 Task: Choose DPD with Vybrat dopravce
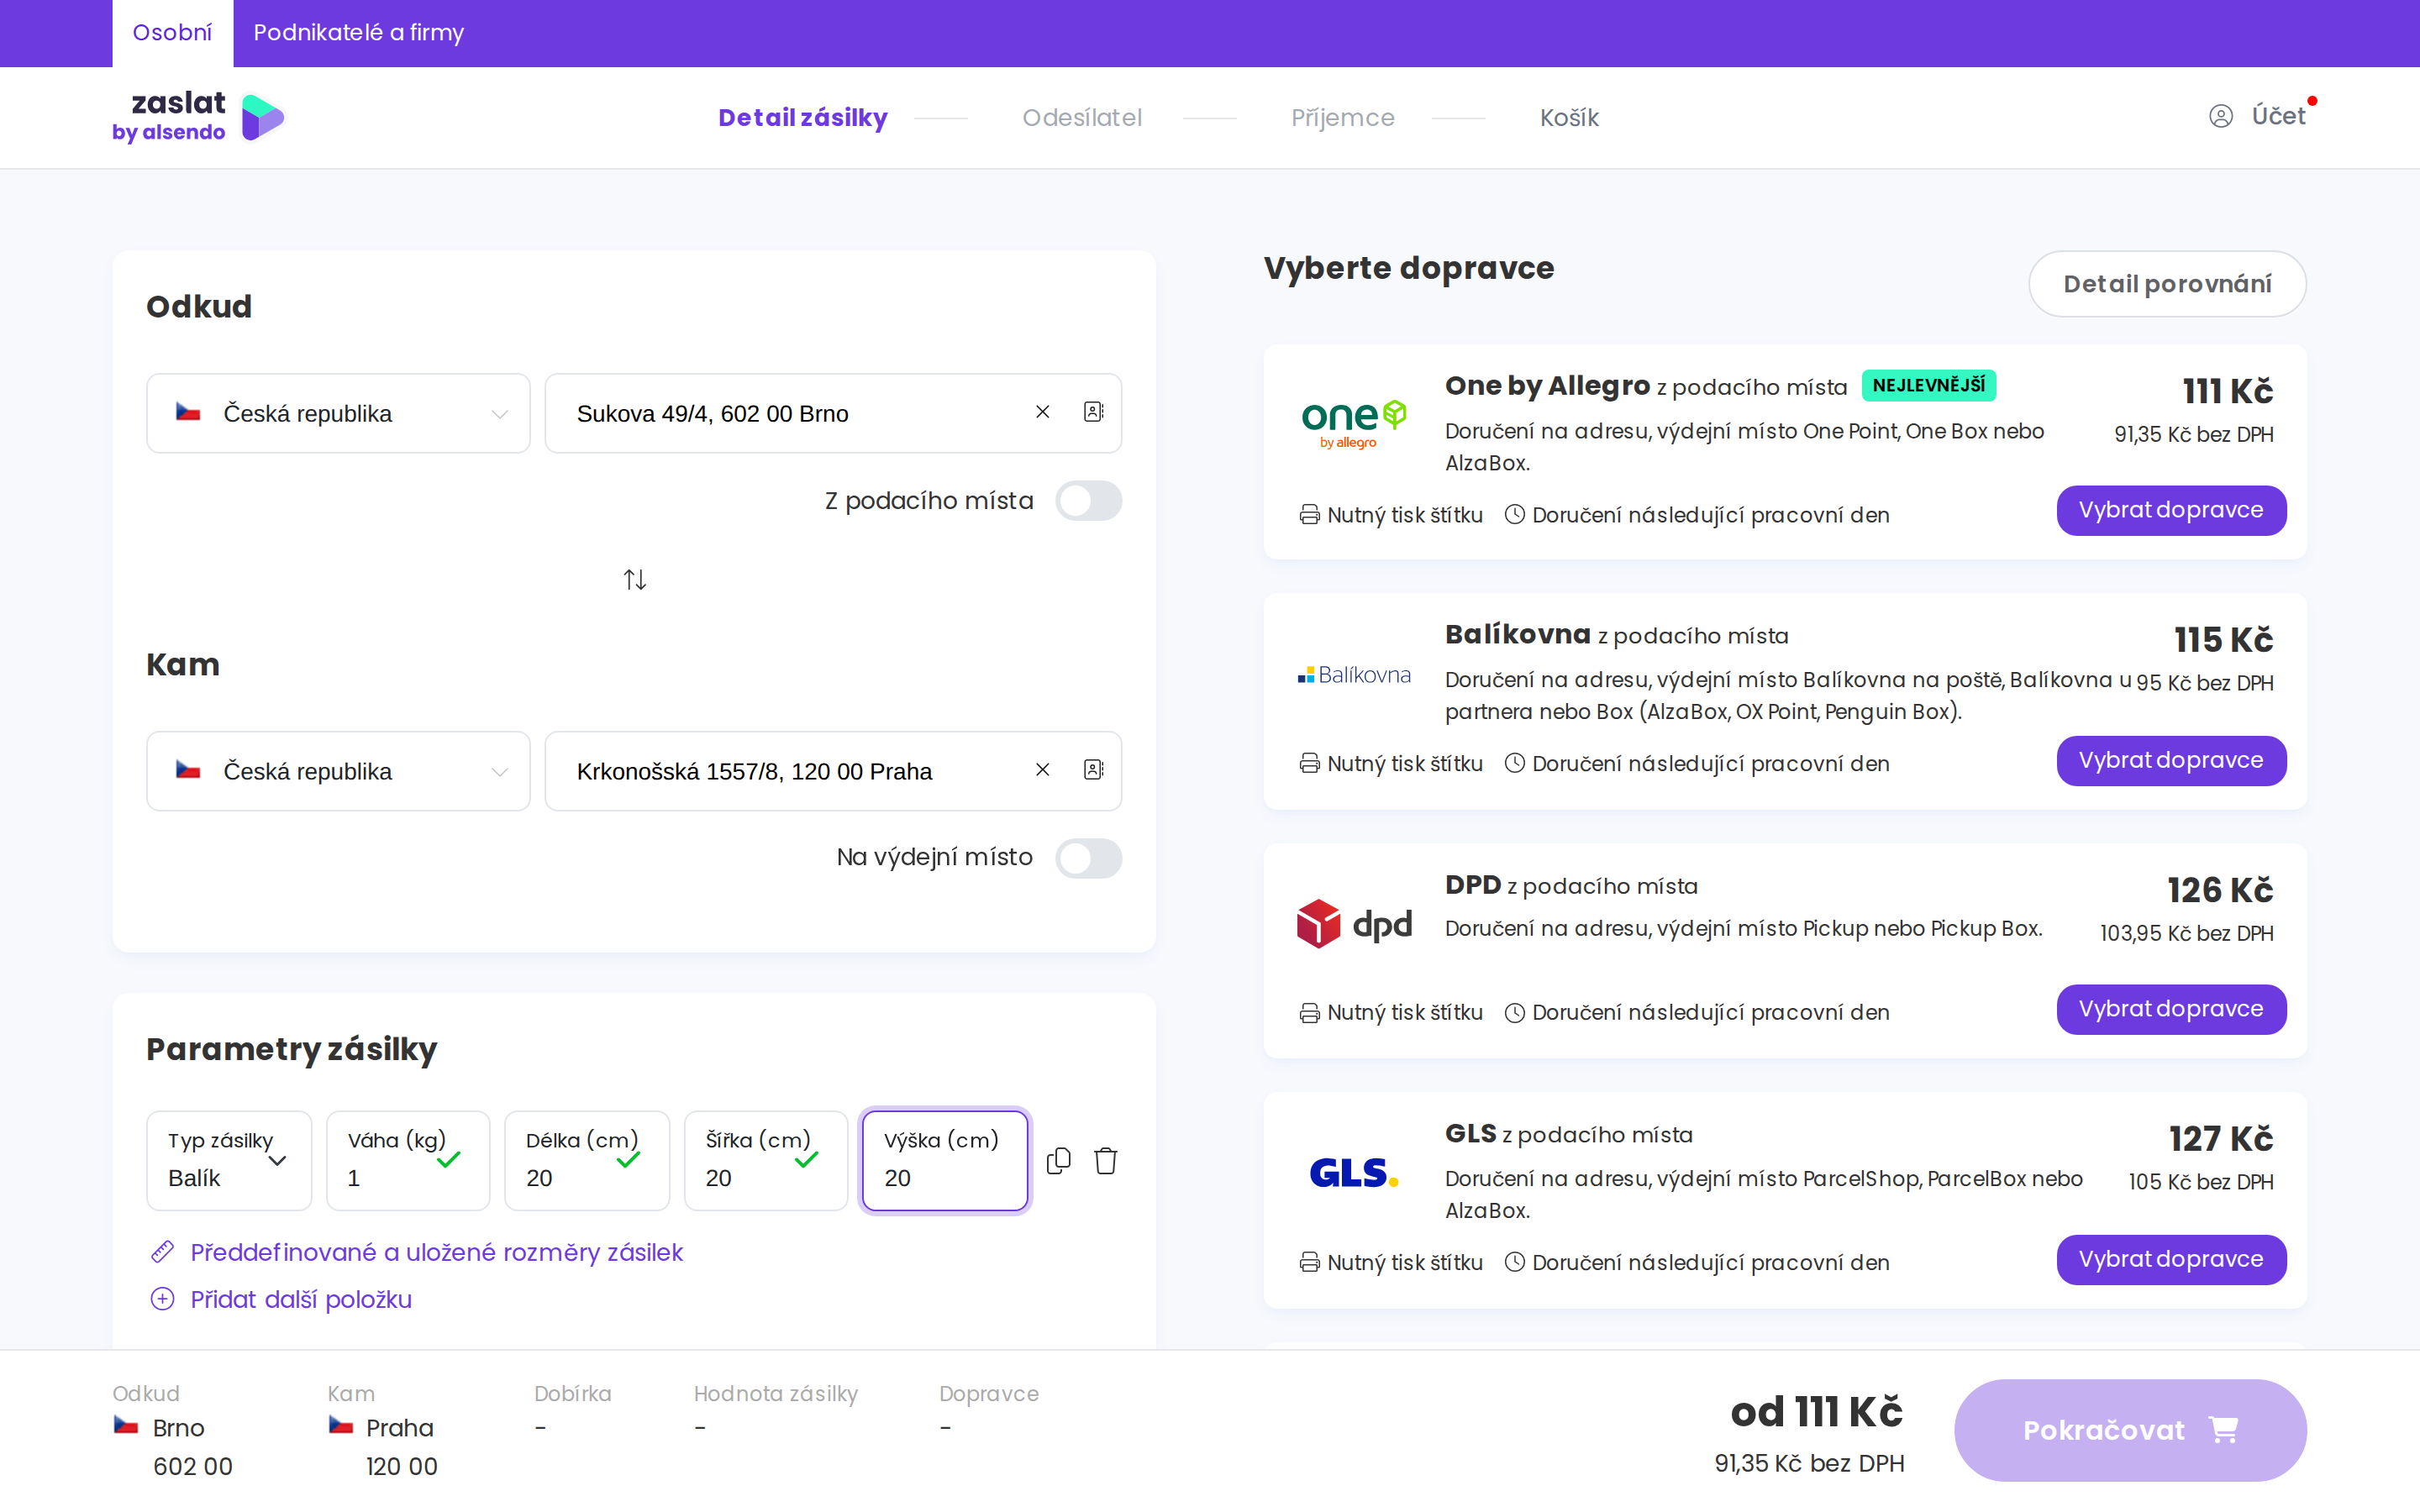(x=2171, y=1009)
